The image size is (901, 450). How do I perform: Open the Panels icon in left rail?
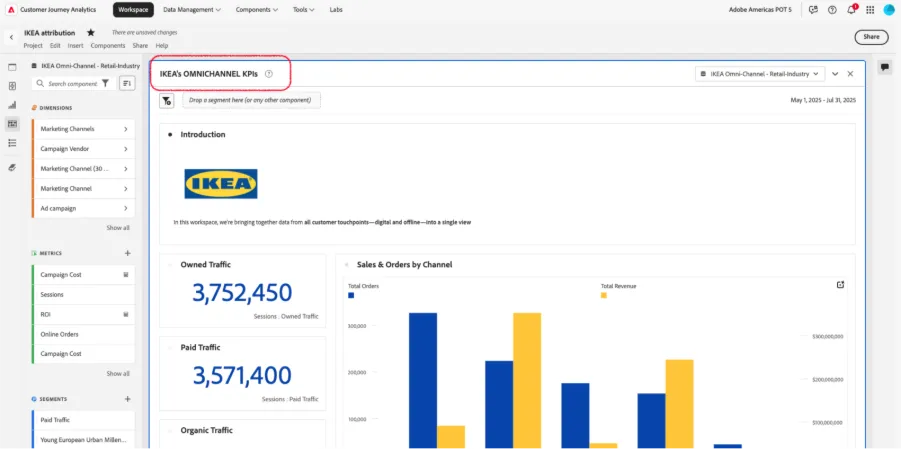12,67
